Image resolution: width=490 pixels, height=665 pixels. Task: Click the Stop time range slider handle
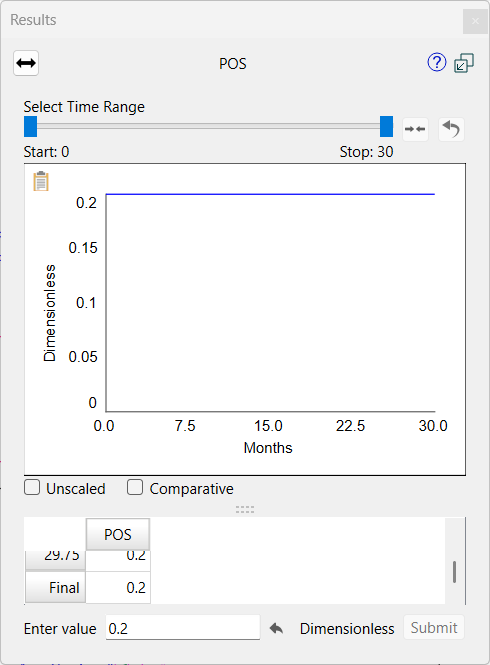[386, 127]
